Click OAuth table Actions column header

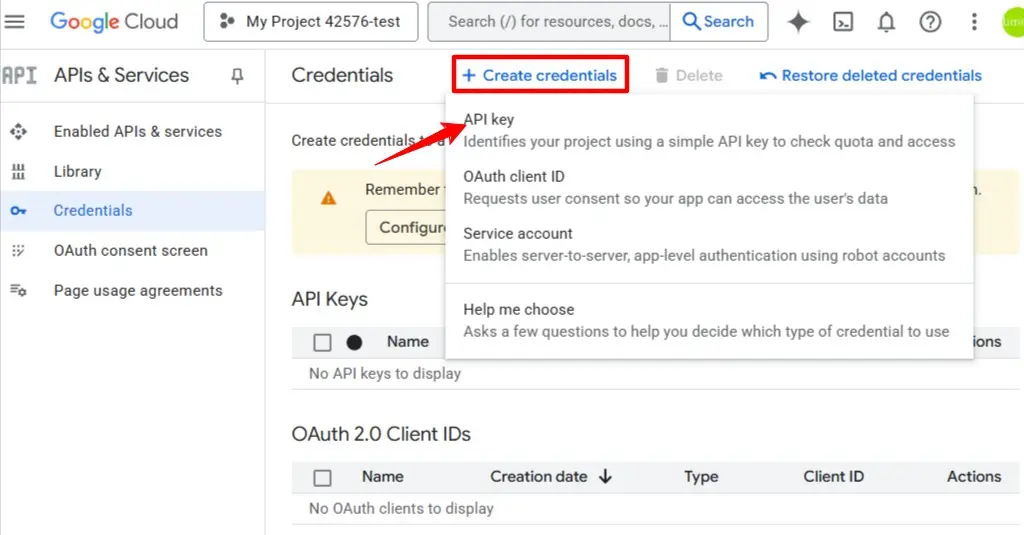click(974, 476)
